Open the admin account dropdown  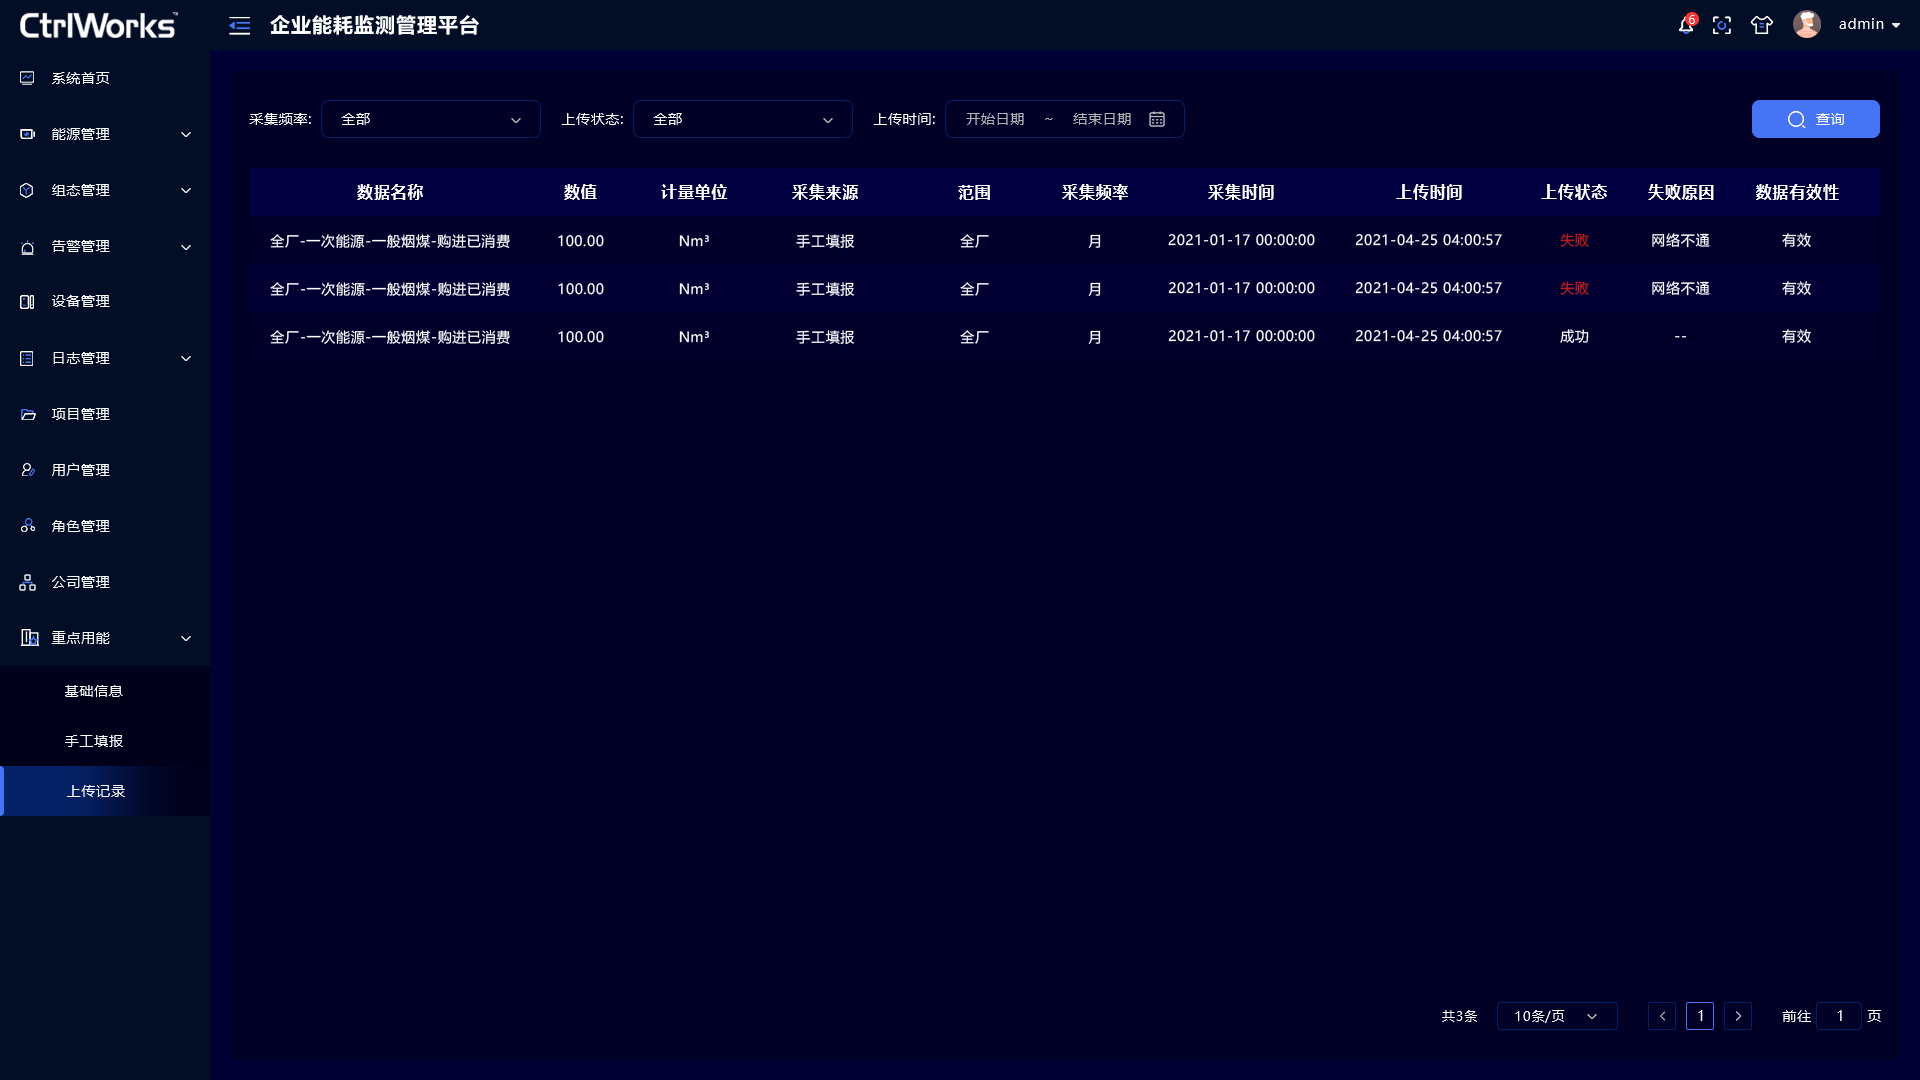tap(1869, 24)
